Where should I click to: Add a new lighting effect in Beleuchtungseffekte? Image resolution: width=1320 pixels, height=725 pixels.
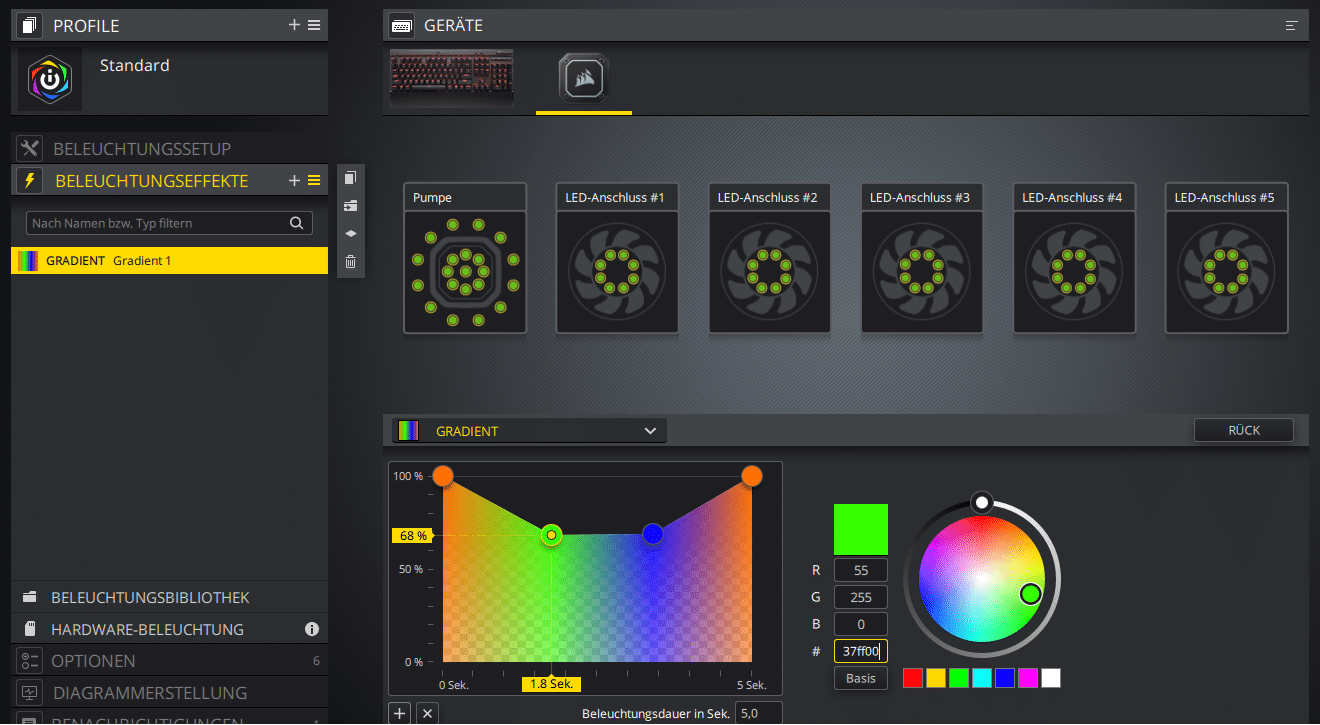click(294, 181)
